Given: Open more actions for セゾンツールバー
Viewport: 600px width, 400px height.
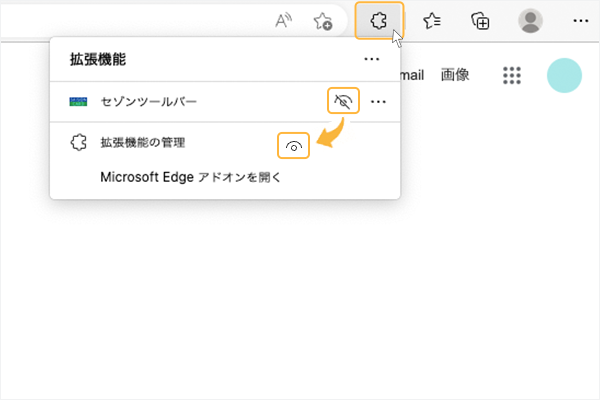Looking at the screenshot, I should (378, 101).
